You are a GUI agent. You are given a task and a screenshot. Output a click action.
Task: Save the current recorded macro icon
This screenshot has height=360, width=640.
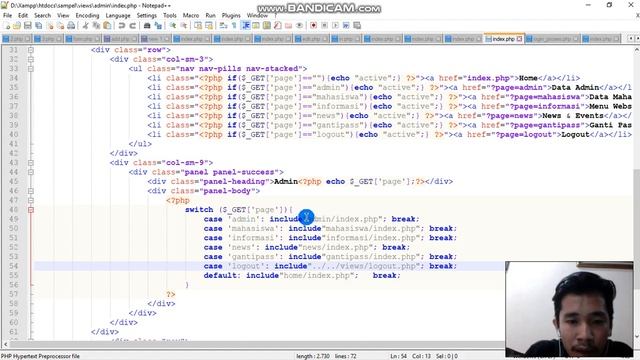tap(357, 25)
